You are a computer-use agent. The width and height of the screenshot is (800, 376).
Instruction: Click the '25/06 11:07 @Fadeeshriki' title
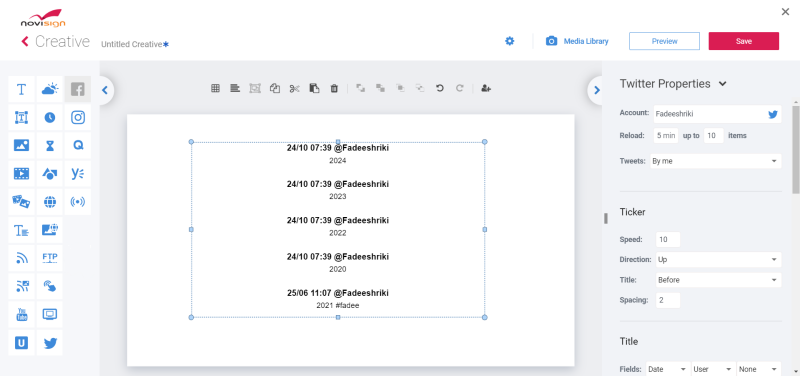(338, 293)
